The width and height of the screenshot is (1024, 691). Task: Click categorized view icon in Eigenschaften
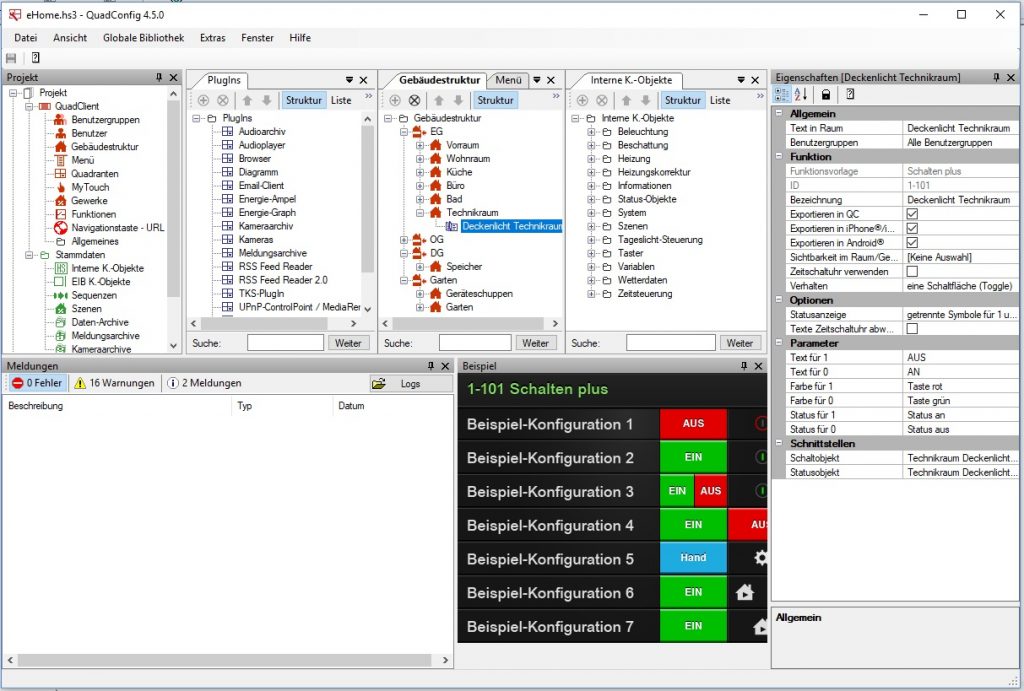coord(782,94)
